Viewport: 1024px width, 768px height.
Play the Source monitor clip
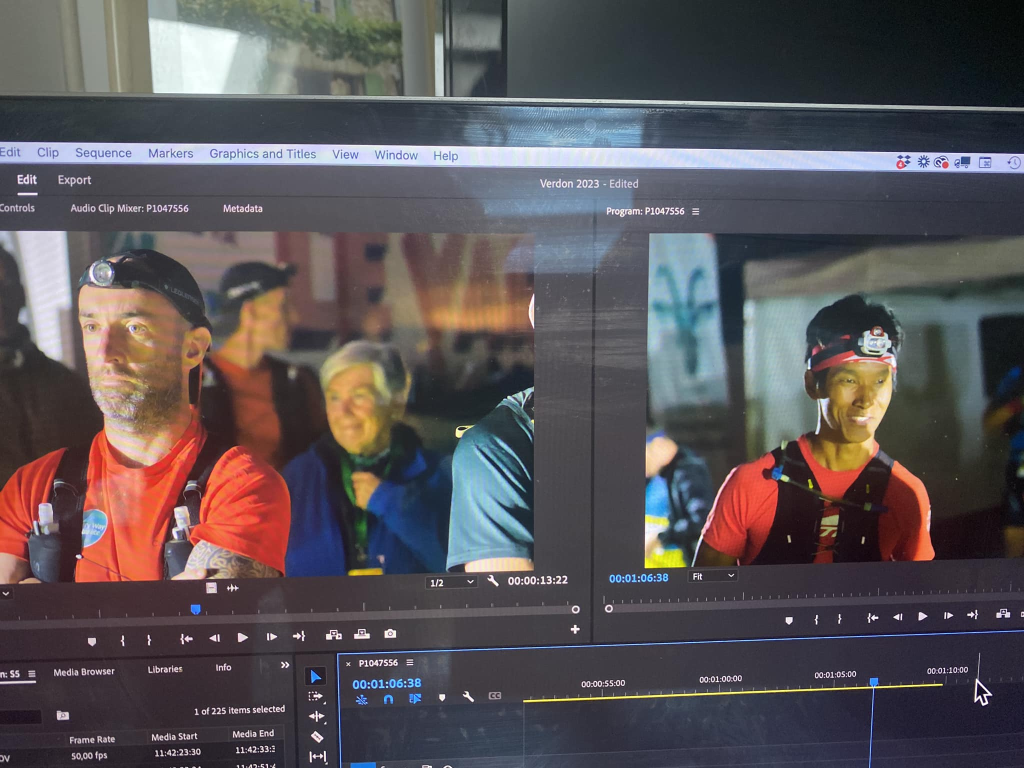[242, 637]
